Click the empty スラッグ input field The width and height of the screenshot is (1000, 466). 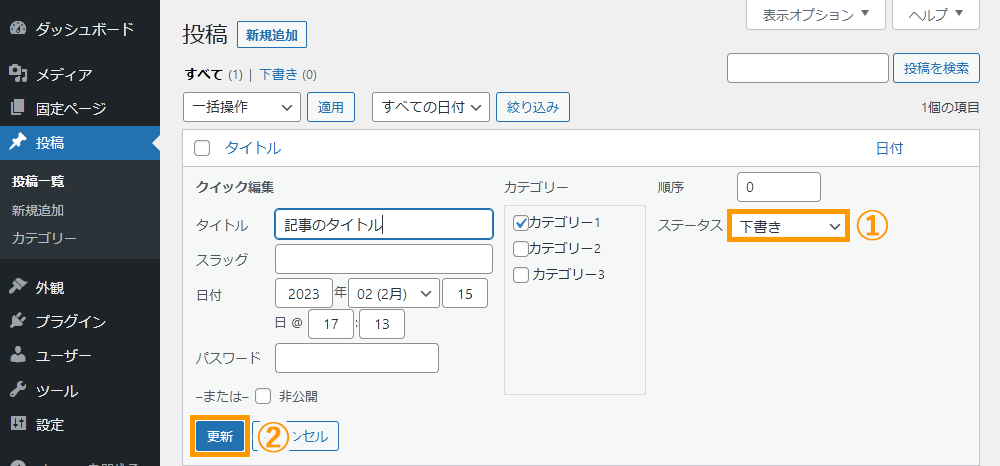click(x=384, y=259)
